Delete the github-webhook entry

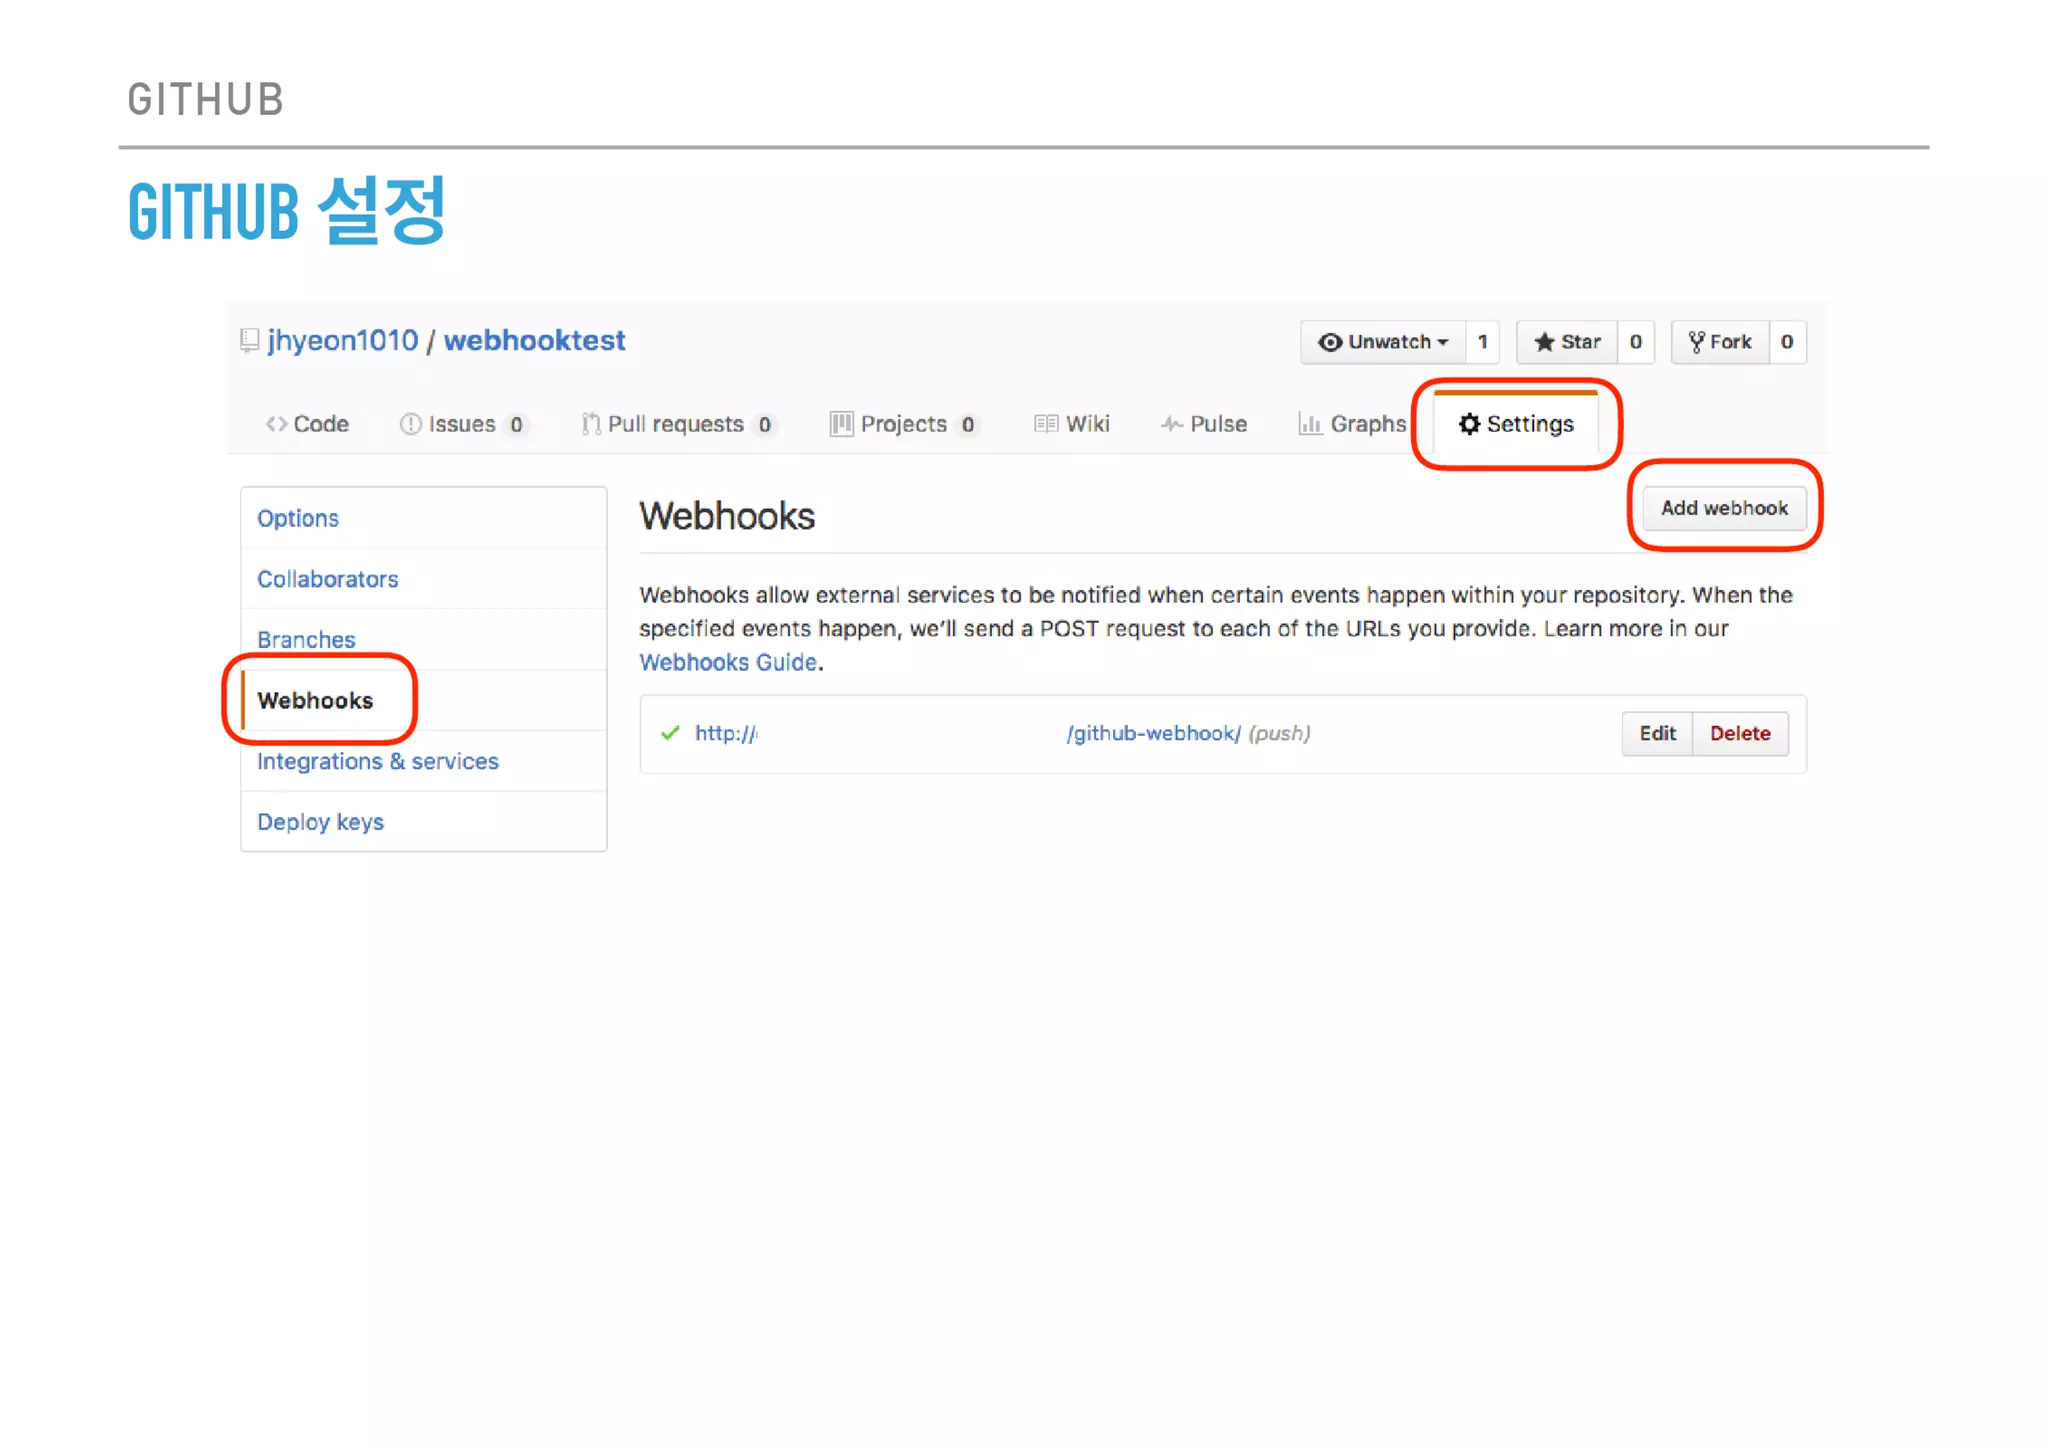click(x=1740, y=733)
